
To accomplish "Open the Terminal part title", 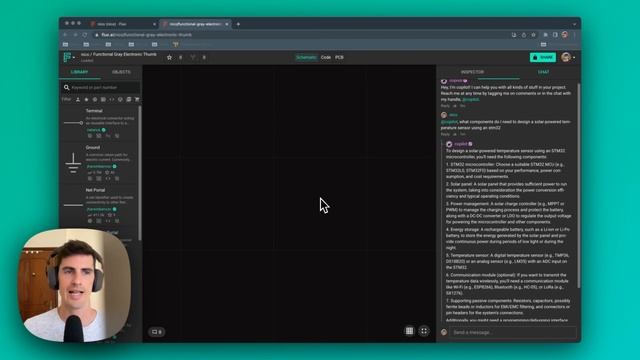I will pos(94,111).
